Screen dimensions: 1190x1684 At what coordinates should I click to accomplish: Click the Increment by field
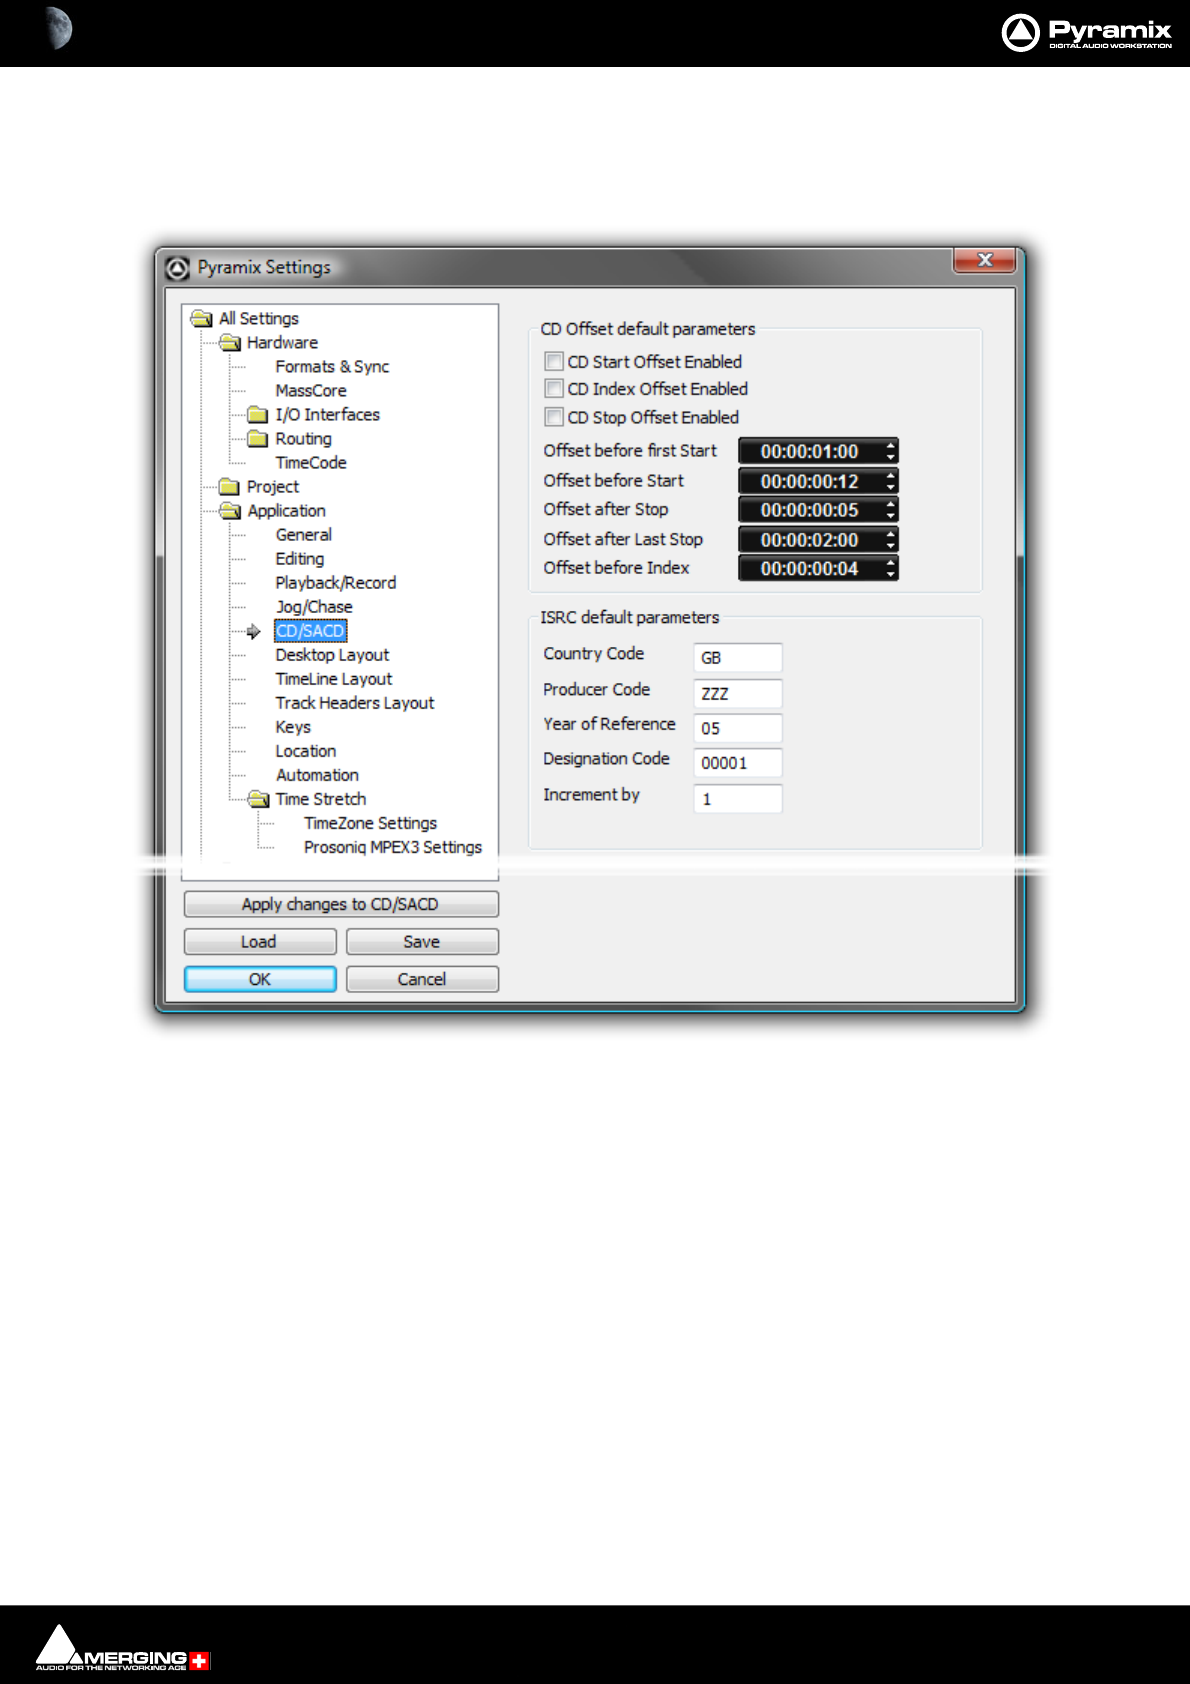point(738,799)
